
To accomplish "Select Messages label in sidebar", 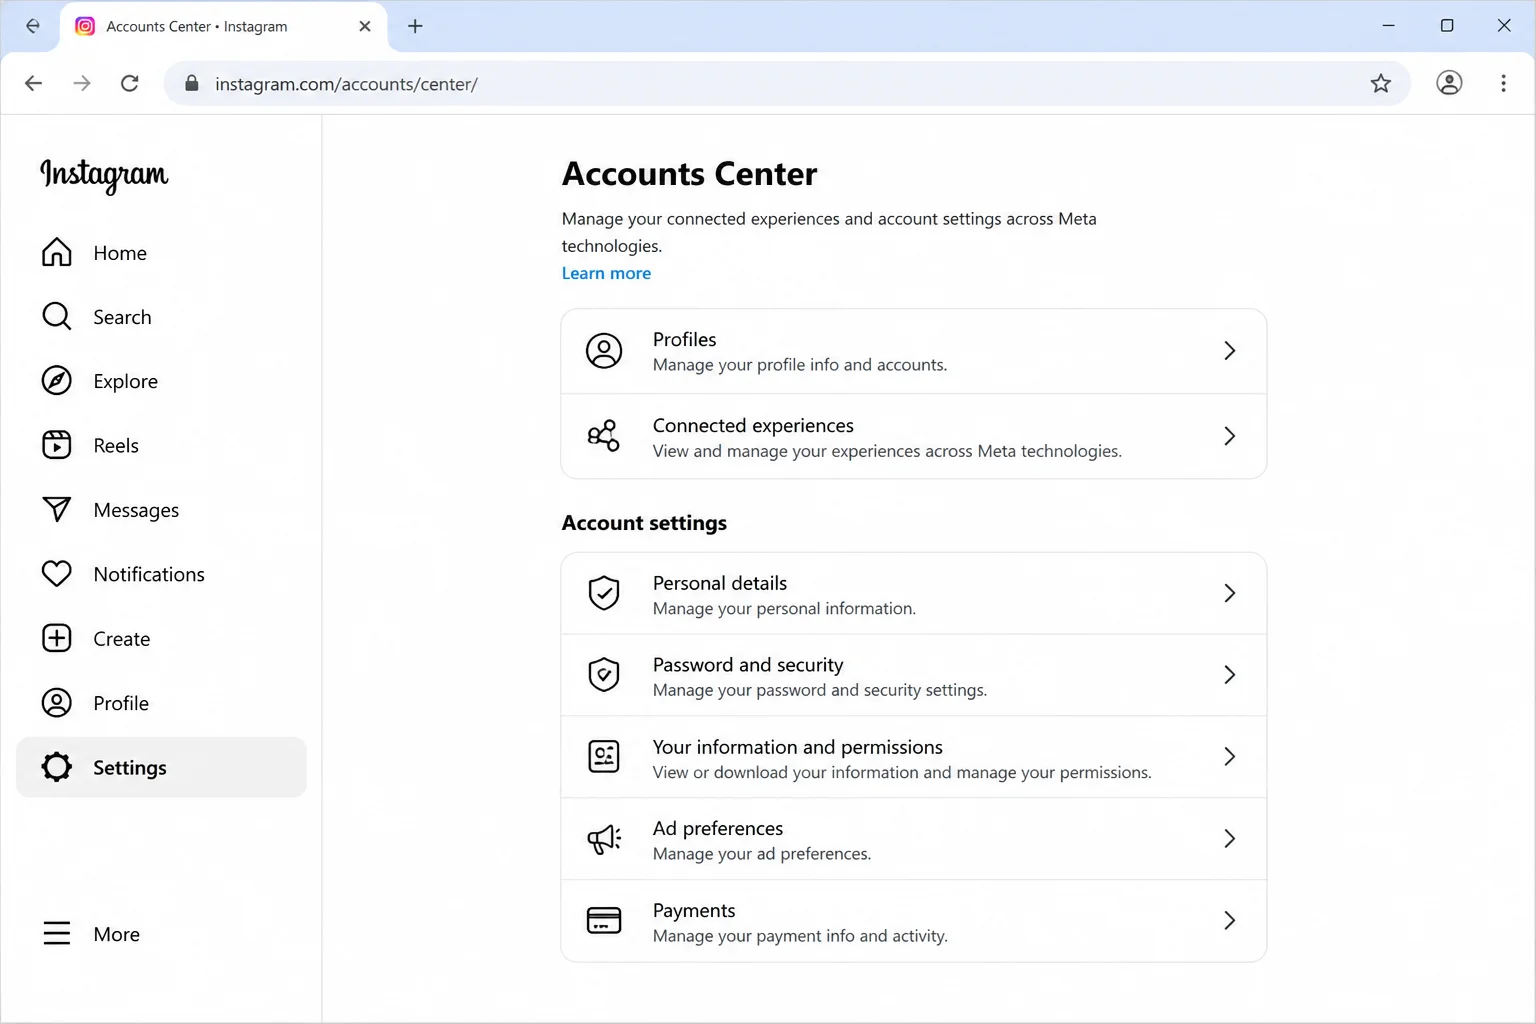I will pos(136,510).
